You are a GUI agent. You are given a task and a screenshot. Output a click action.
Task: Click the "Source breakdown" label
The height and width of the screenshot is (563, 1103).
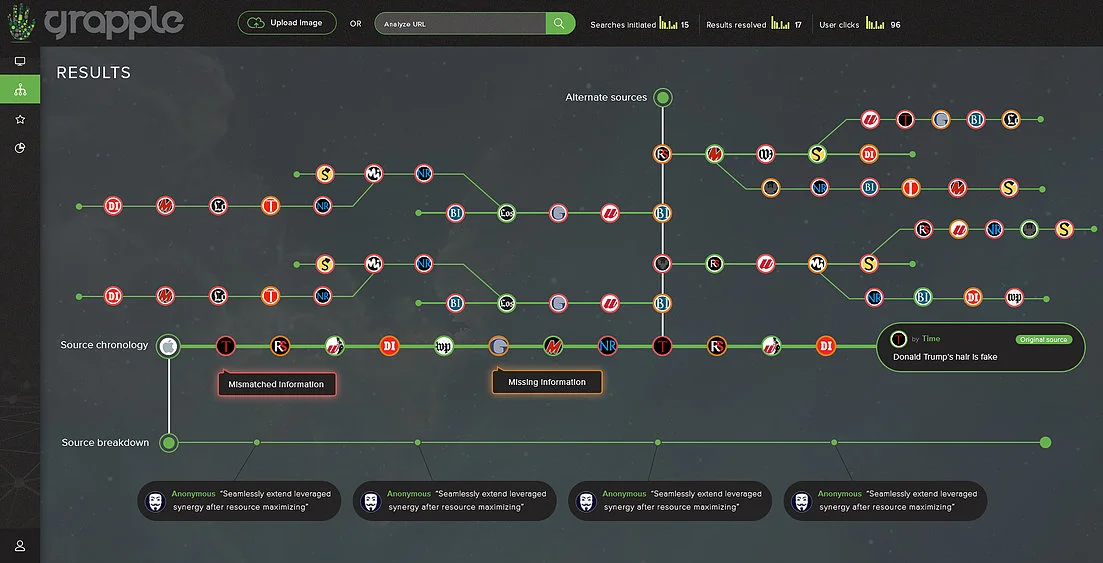pyautogui.click(x=105, y=443)
